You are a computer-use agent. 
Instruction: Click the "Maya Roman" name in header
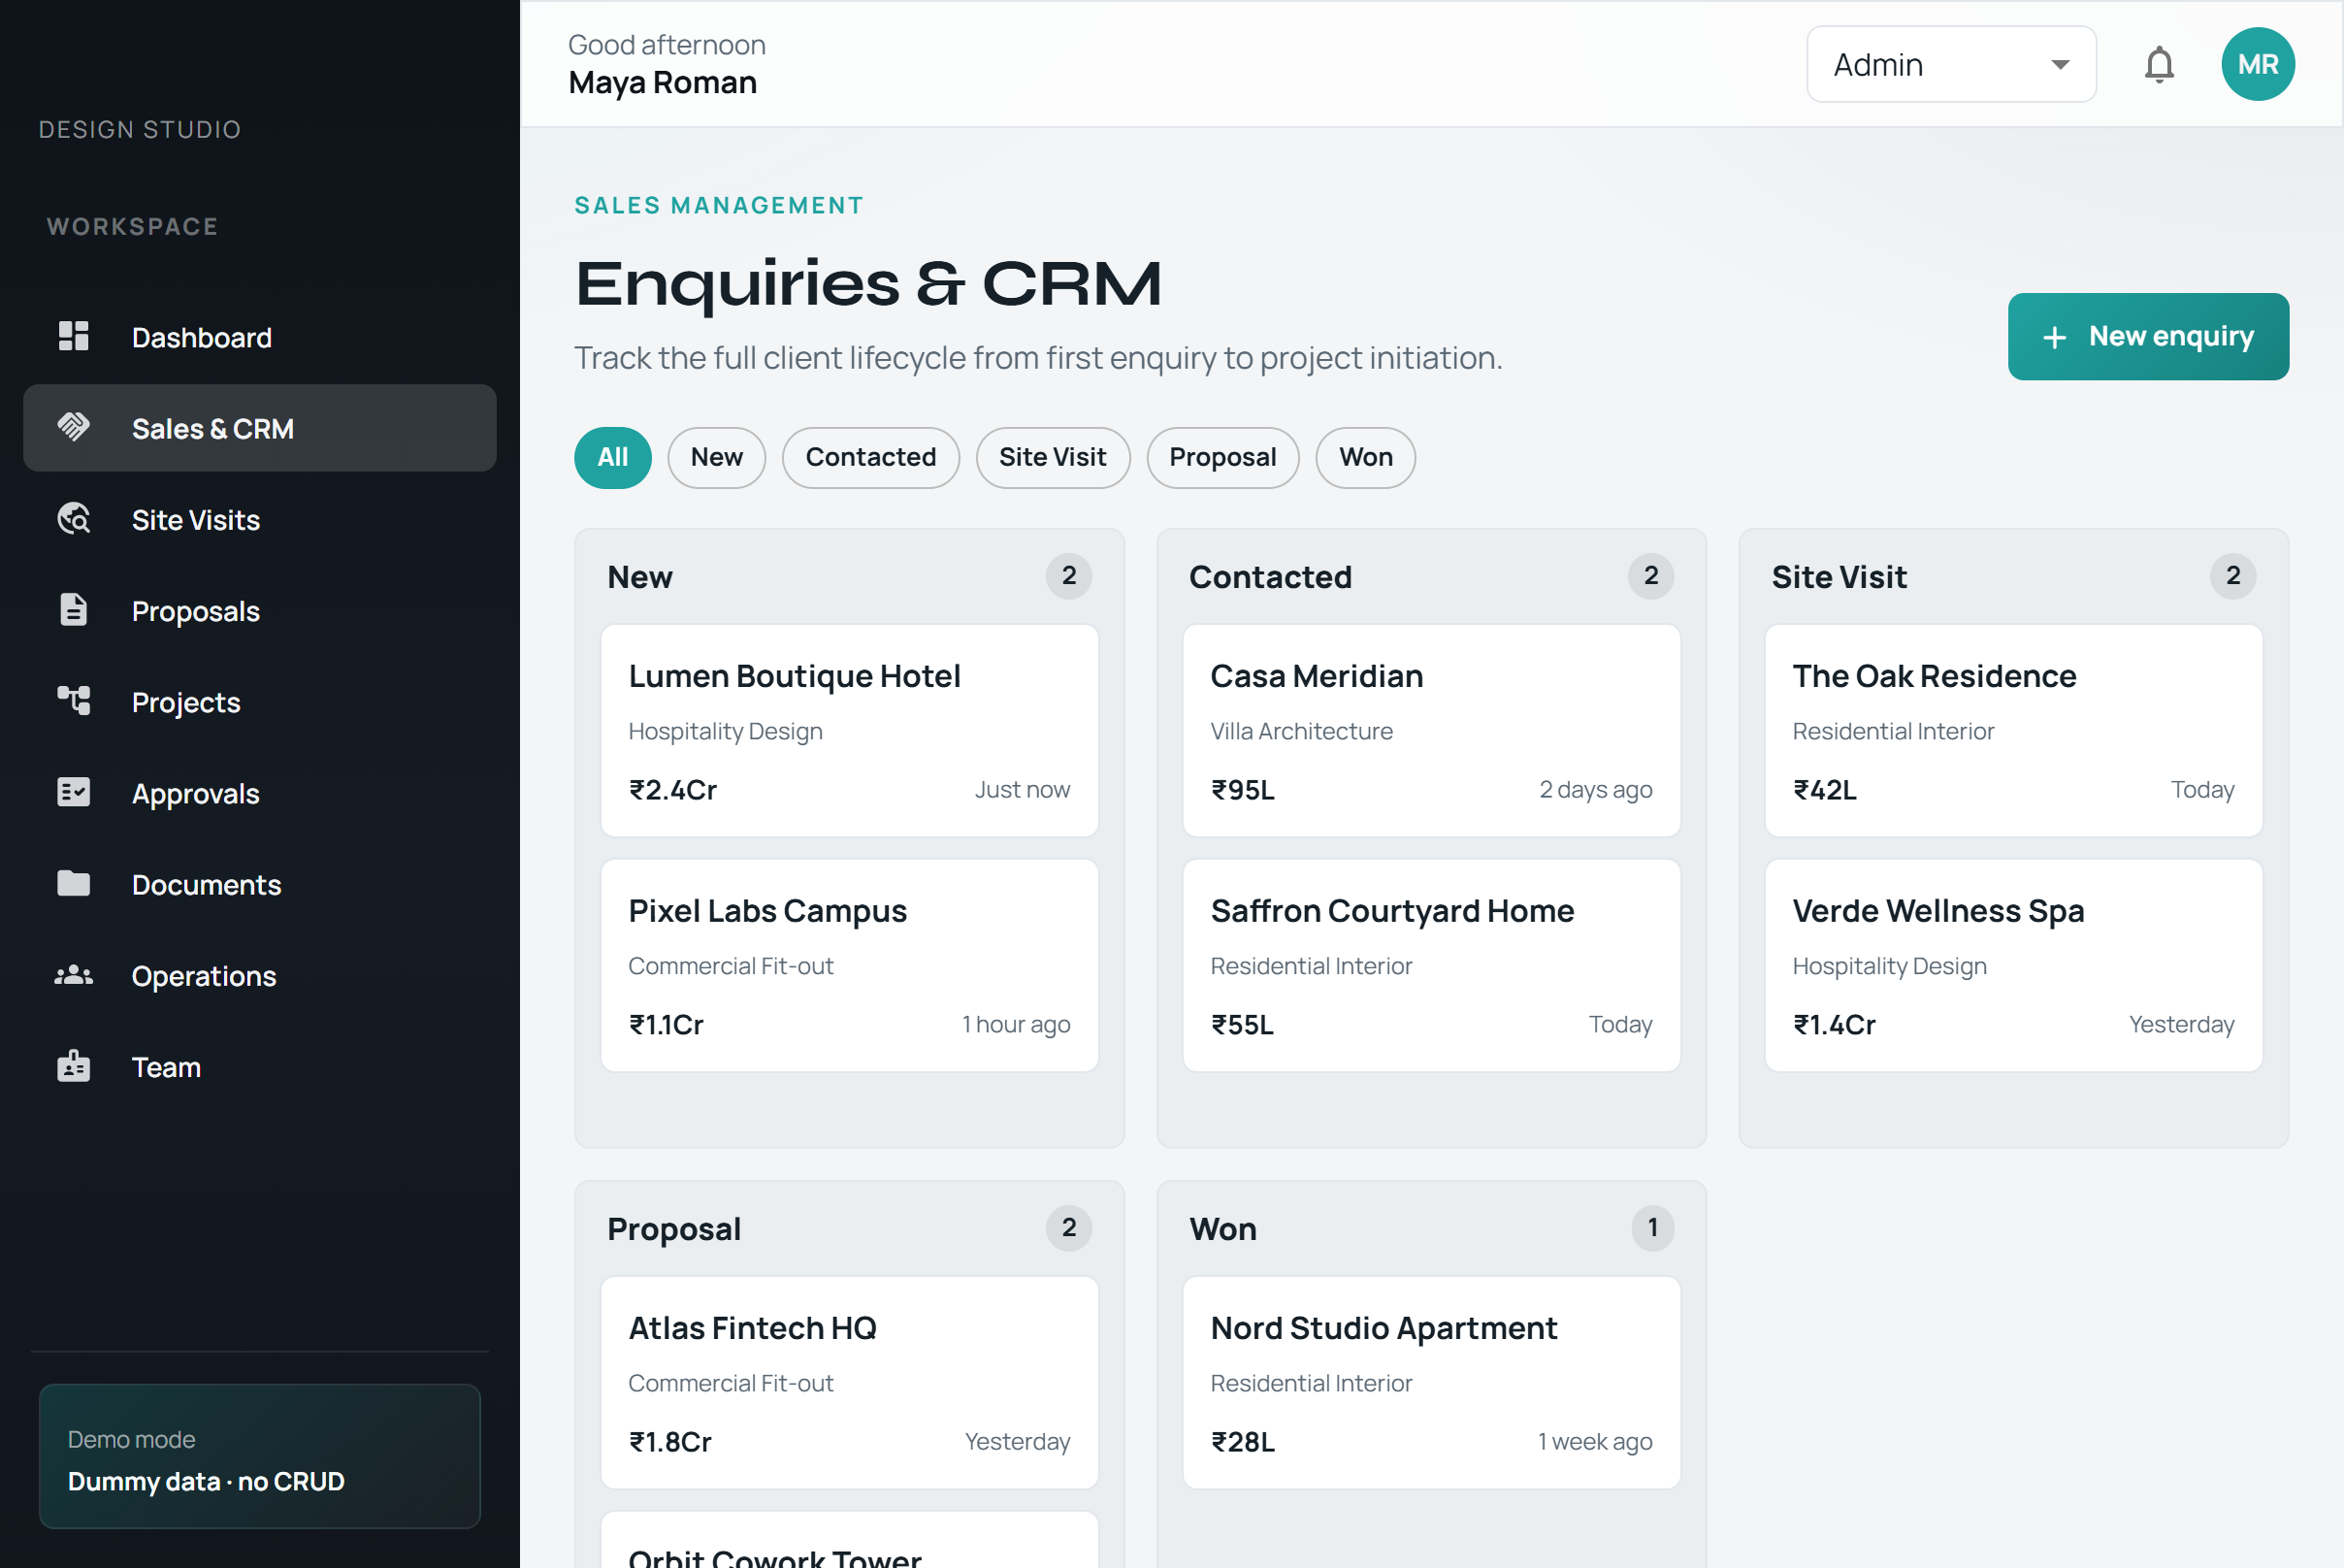pos(663,83)
